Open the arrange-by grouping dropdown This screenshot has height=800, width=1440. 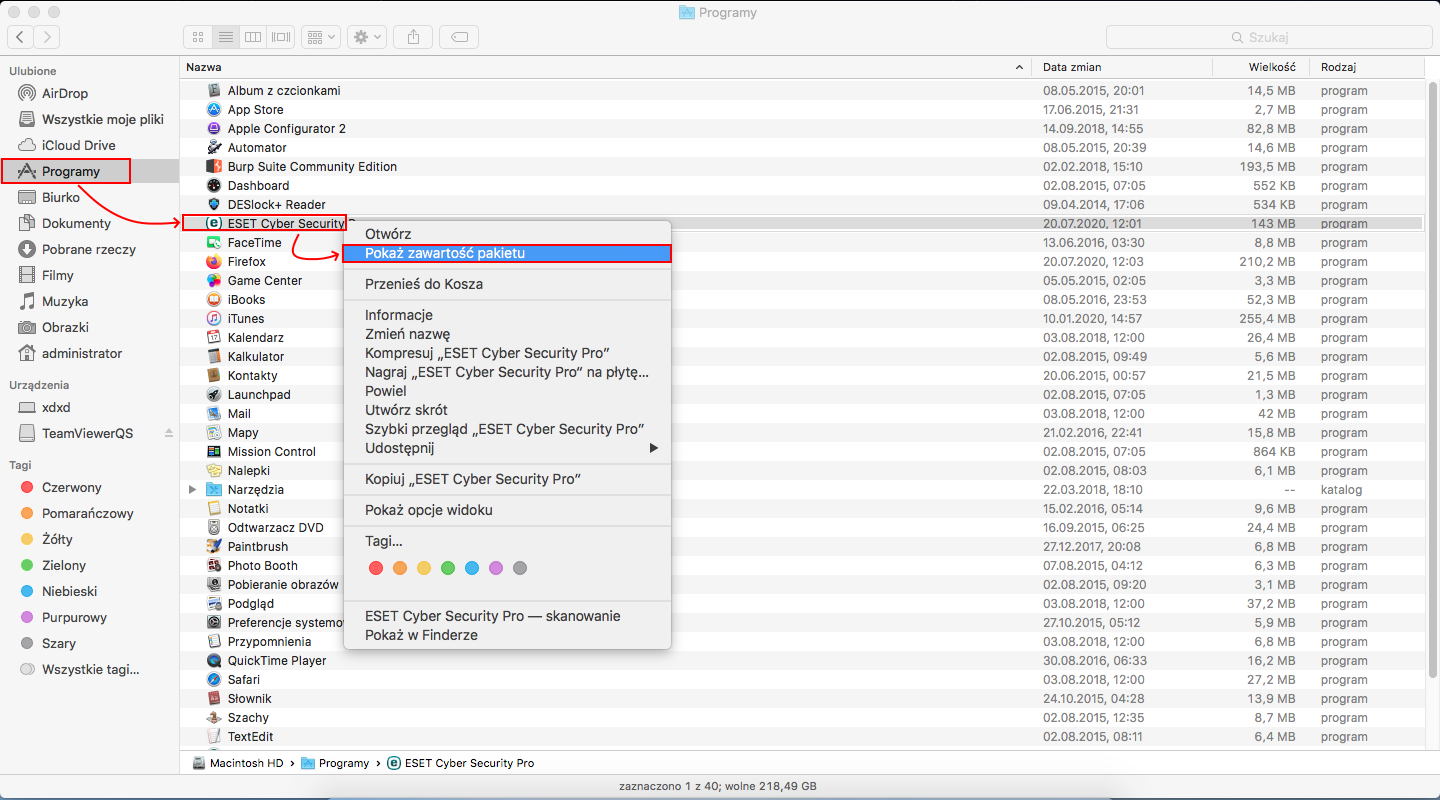coord(321,37)
